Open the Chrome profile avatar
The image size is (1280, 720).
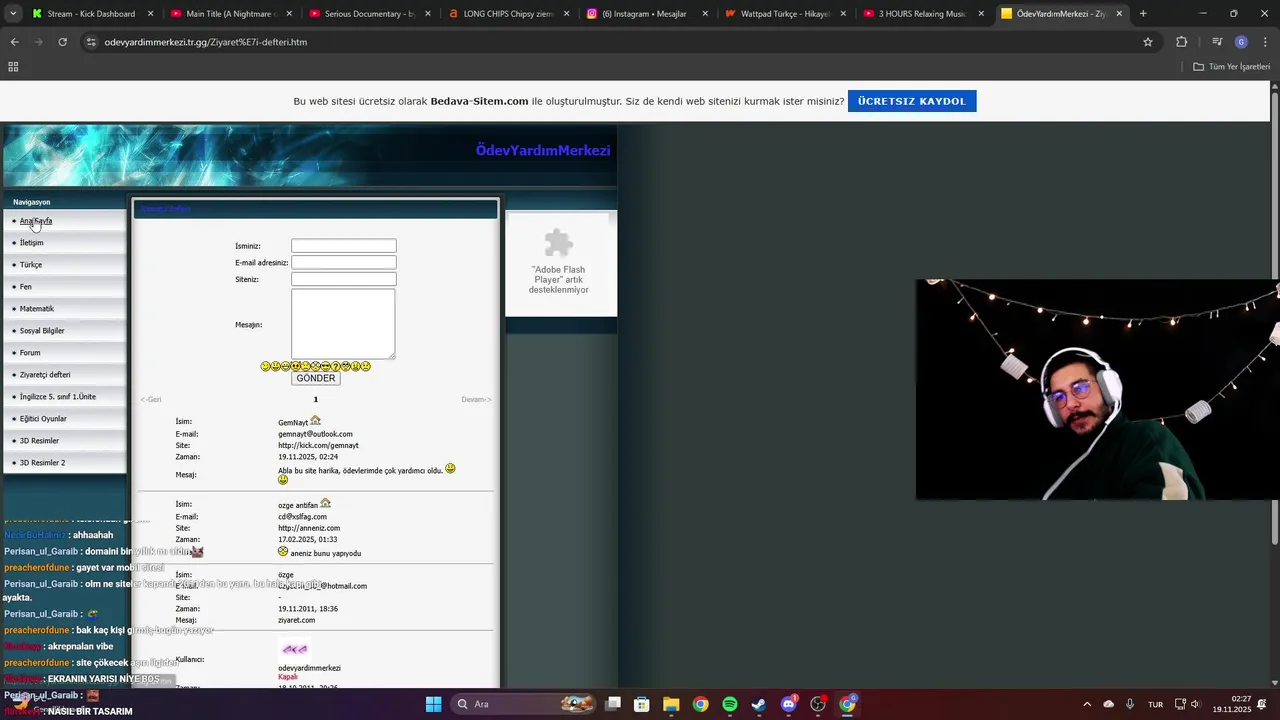[x=1241, y=42]
